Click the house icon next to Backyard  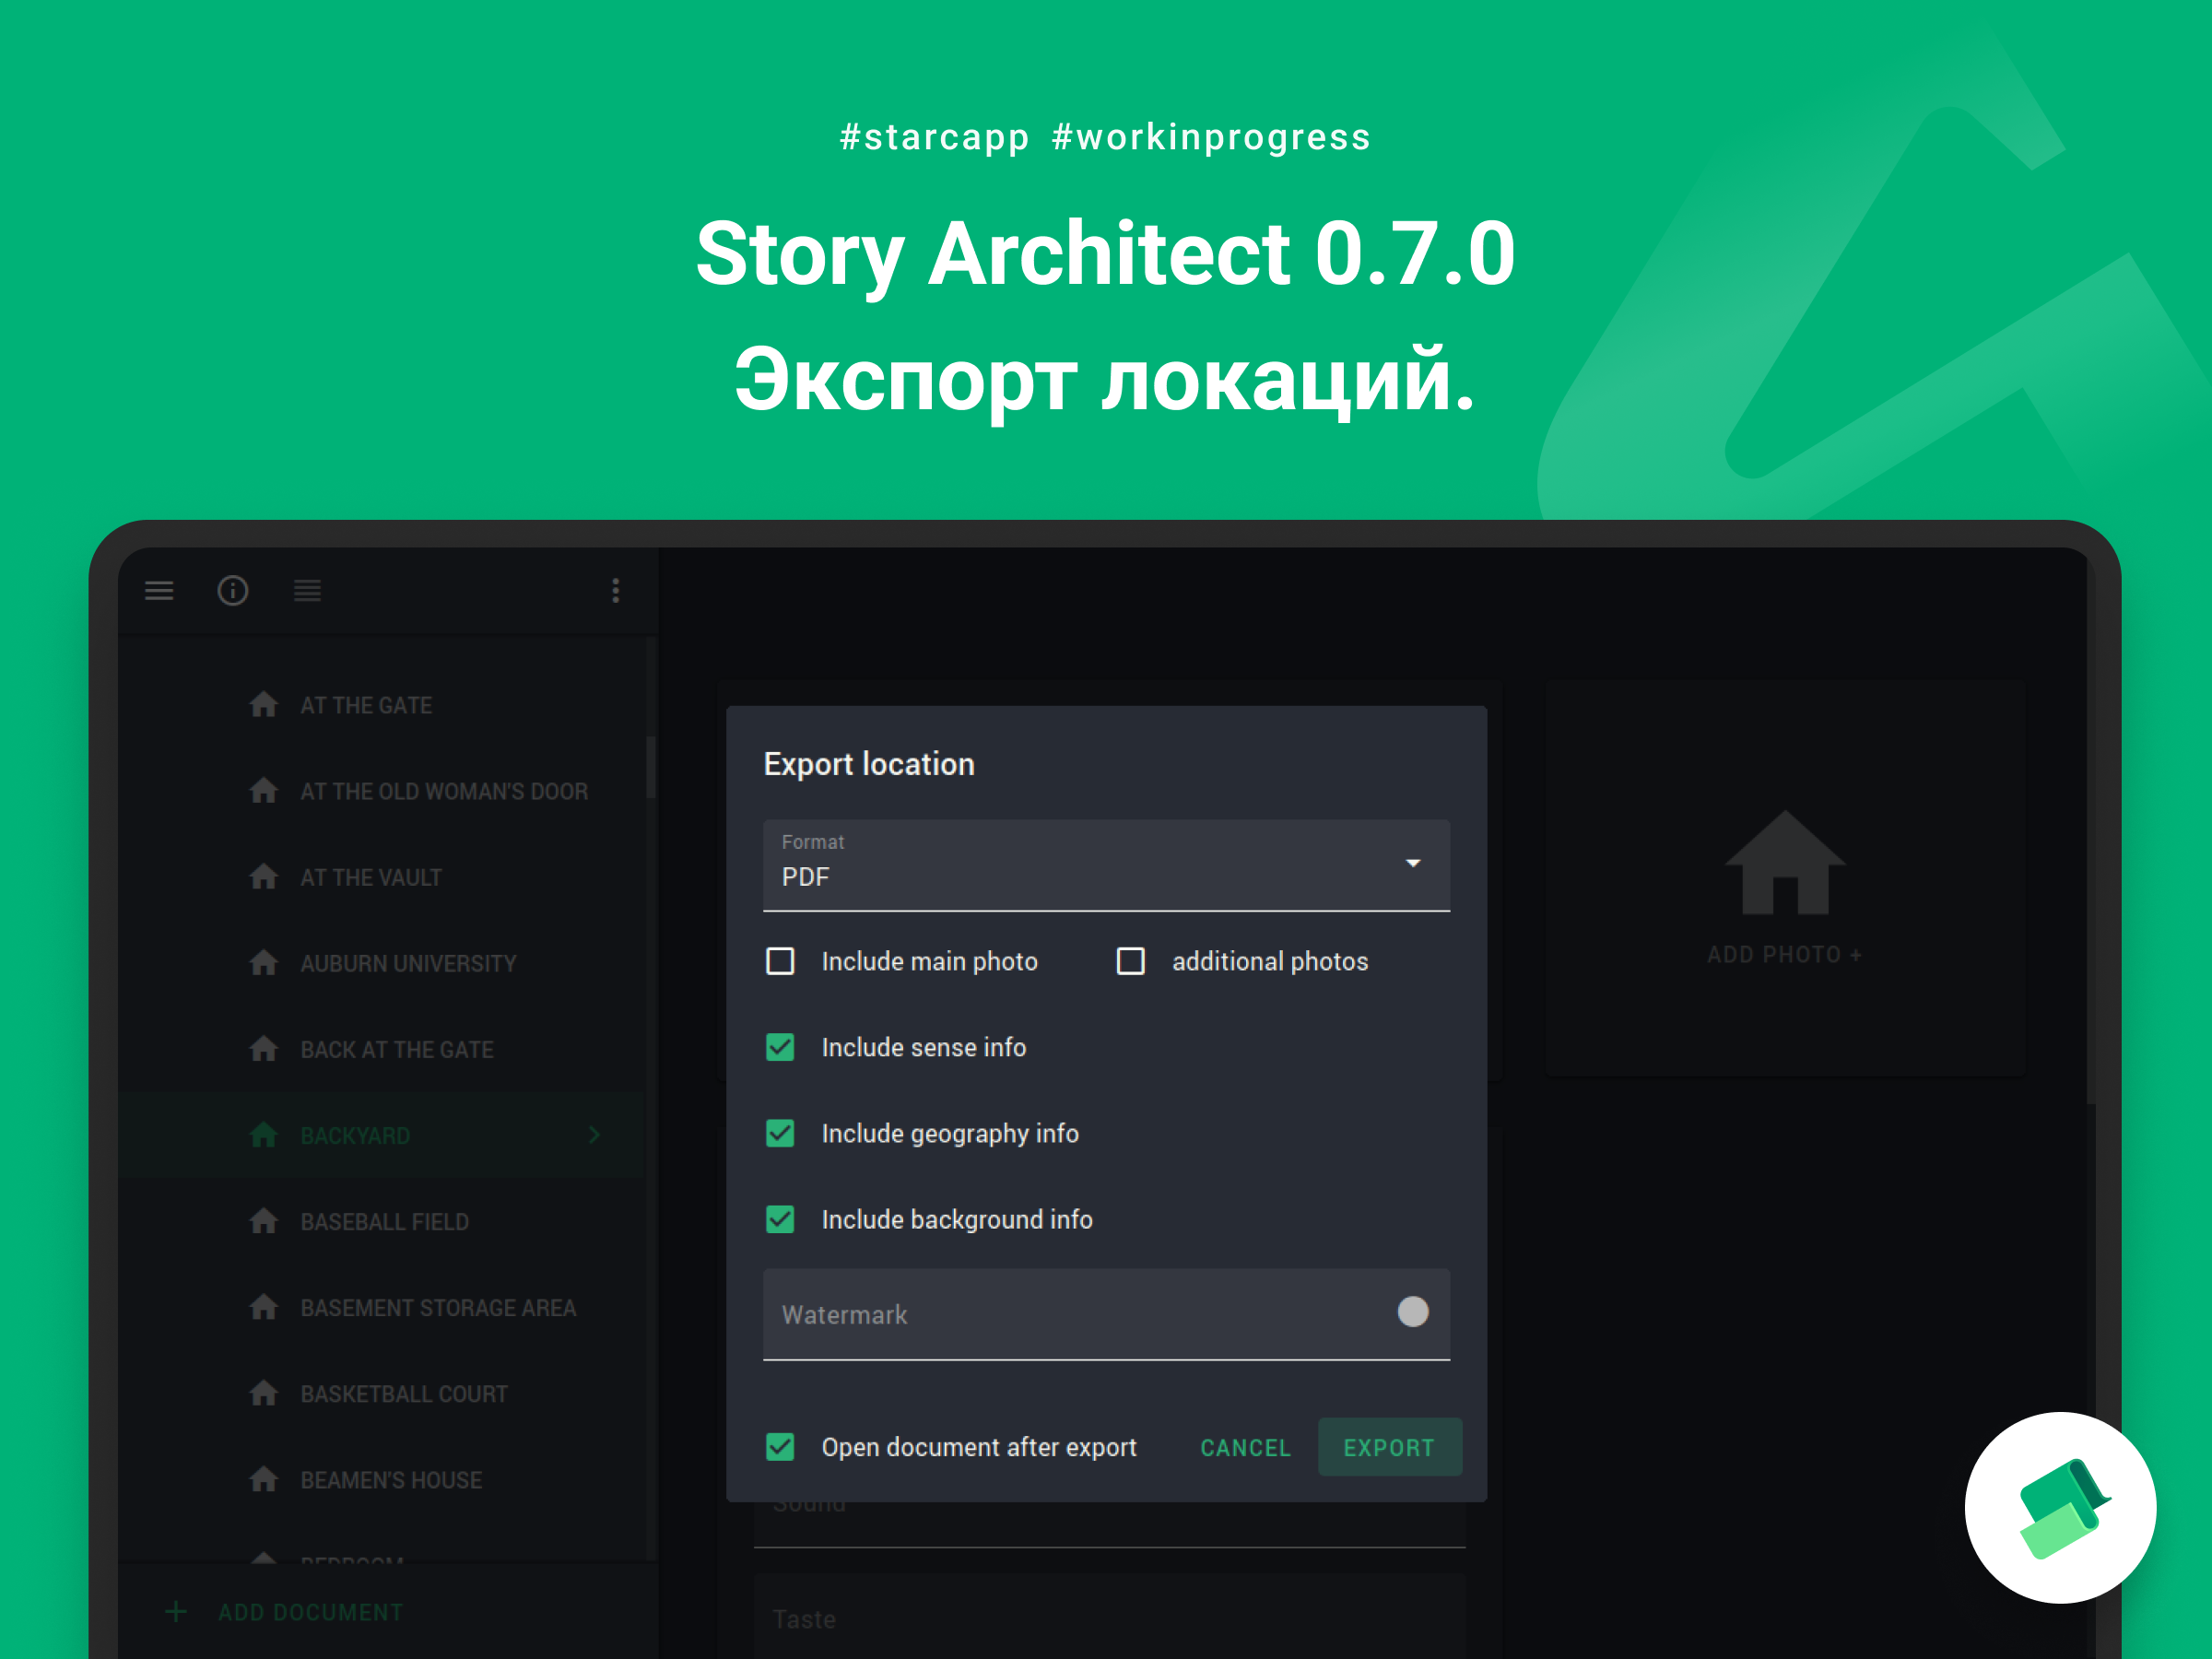pos(264,1135)
